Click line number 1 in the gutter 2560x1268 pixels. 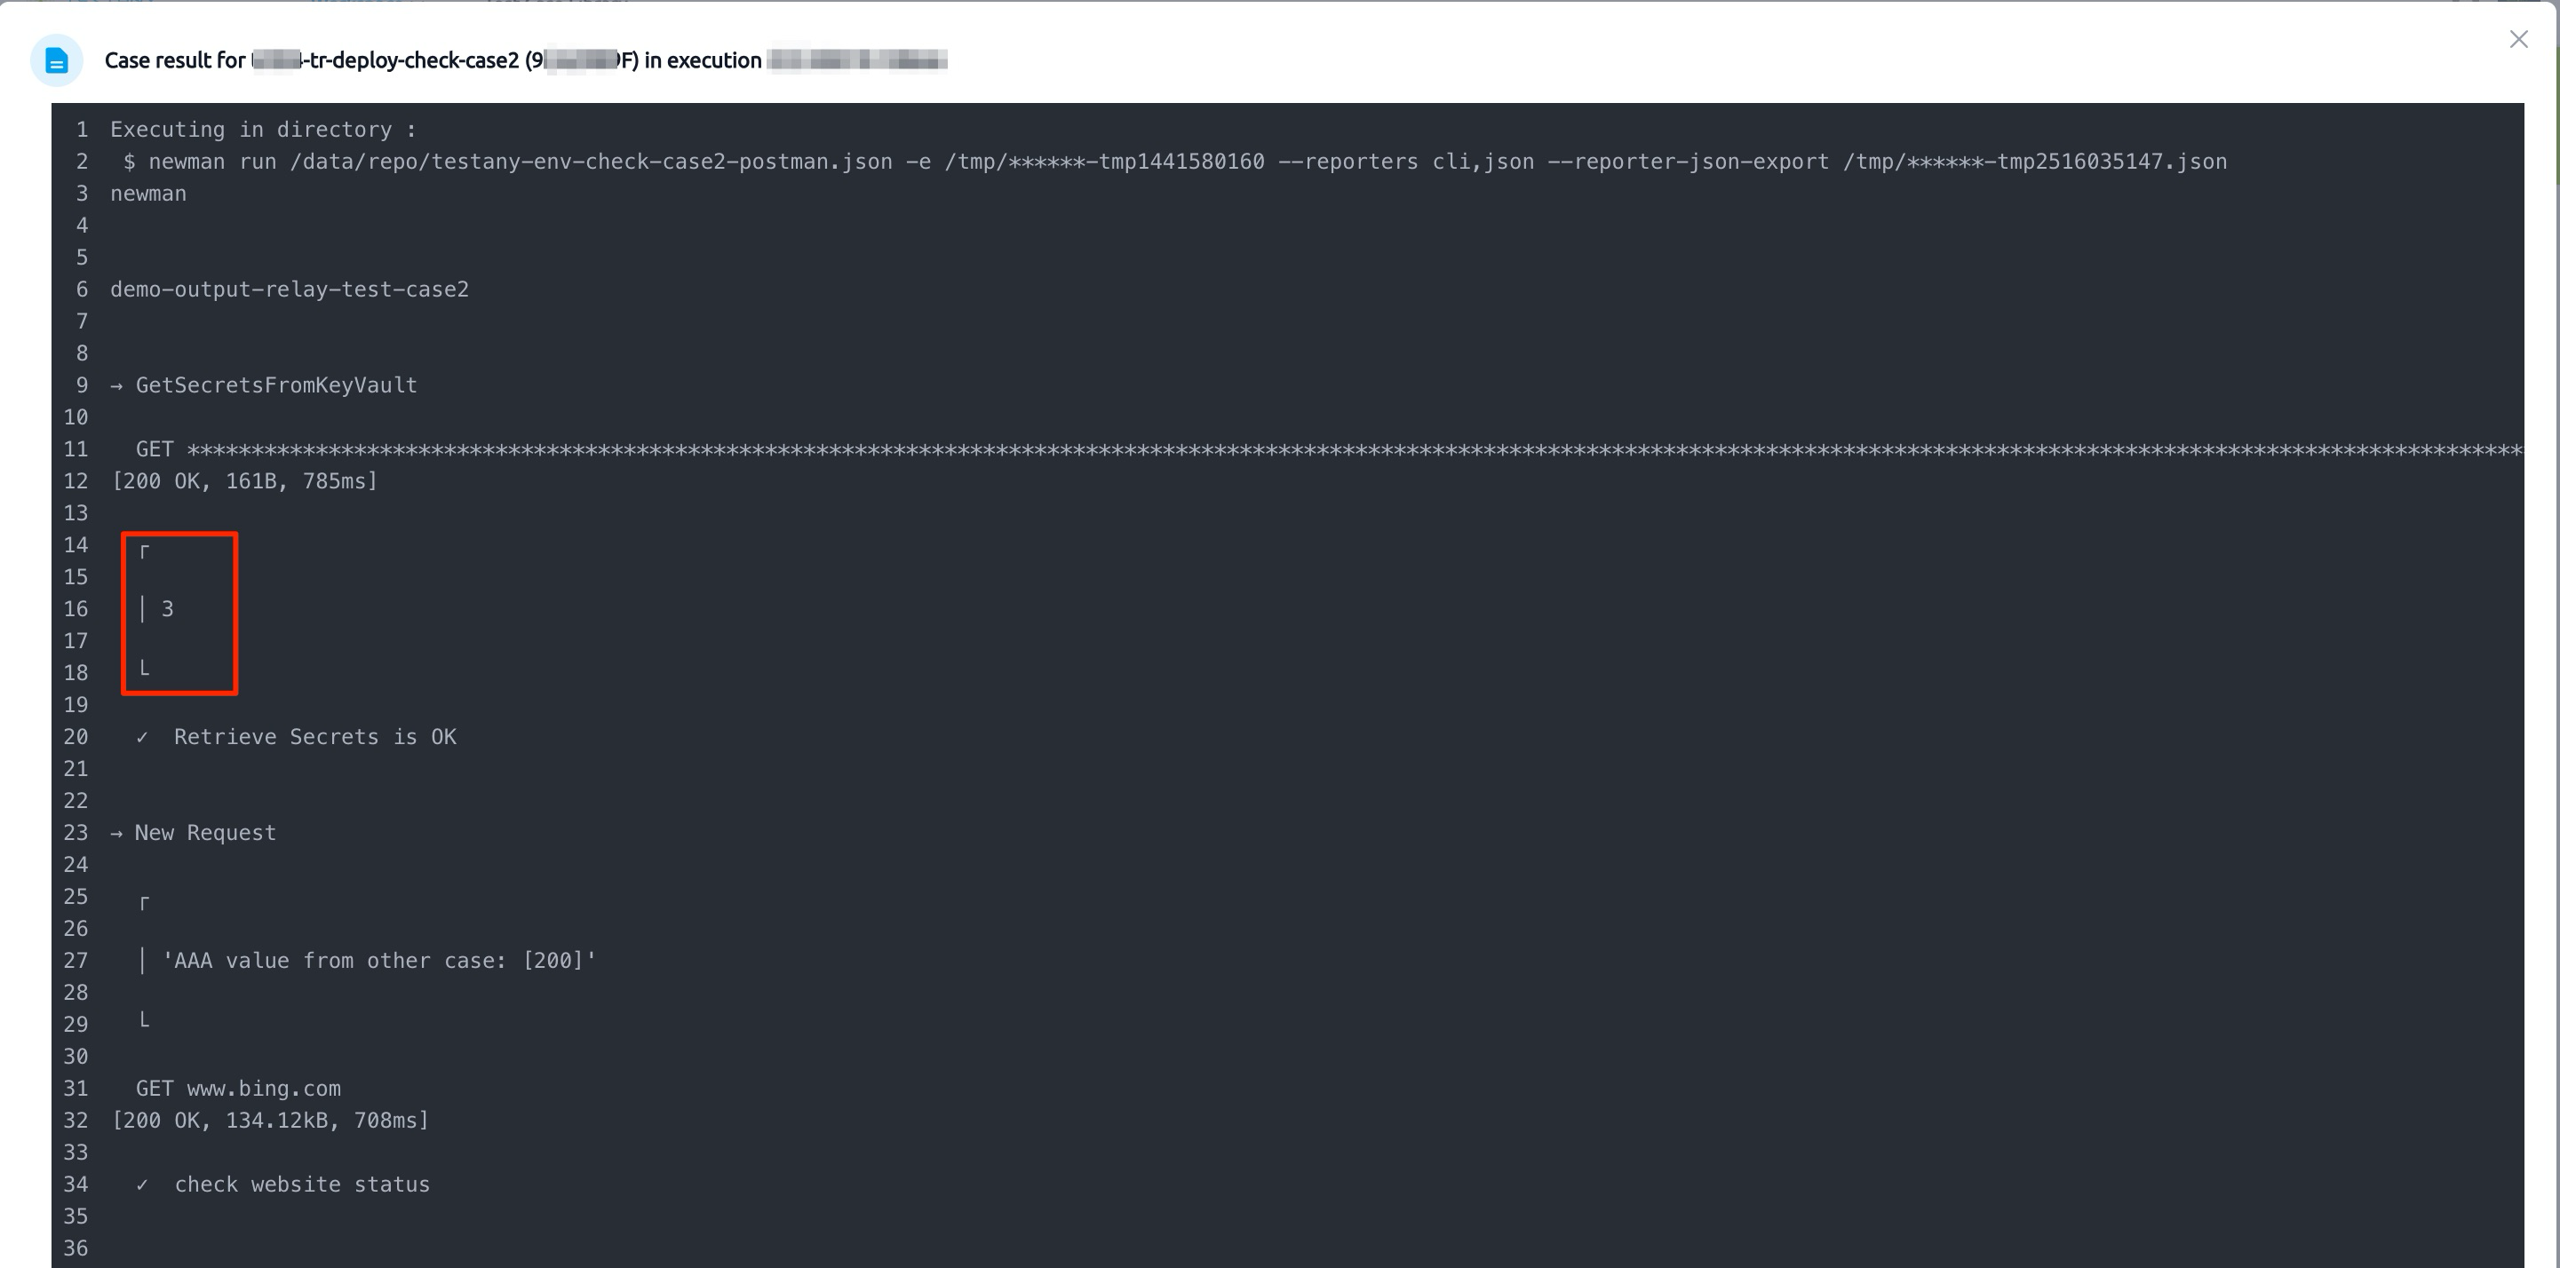(x=82, y=129)
